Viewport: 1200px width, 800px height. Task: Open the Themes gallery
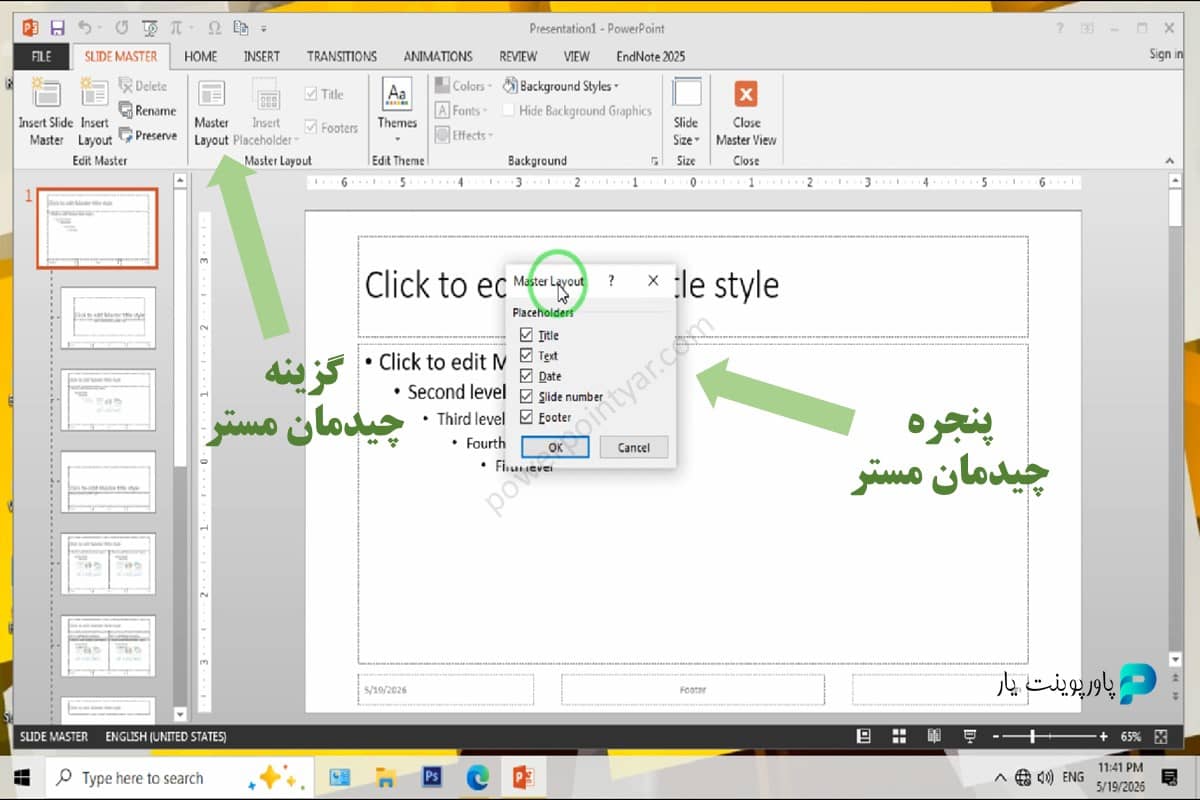coord(397,112)
